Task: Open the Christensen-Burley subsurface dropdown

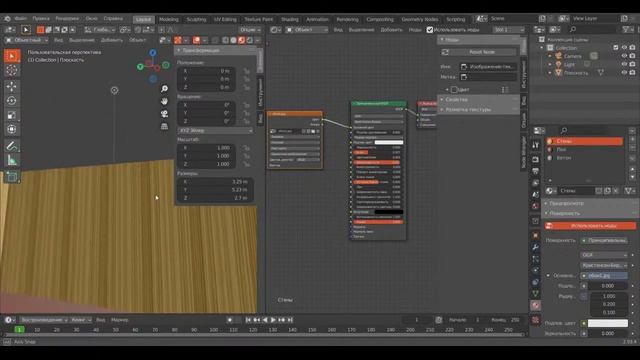Action: pyautogui.click(x=604, y=265)
